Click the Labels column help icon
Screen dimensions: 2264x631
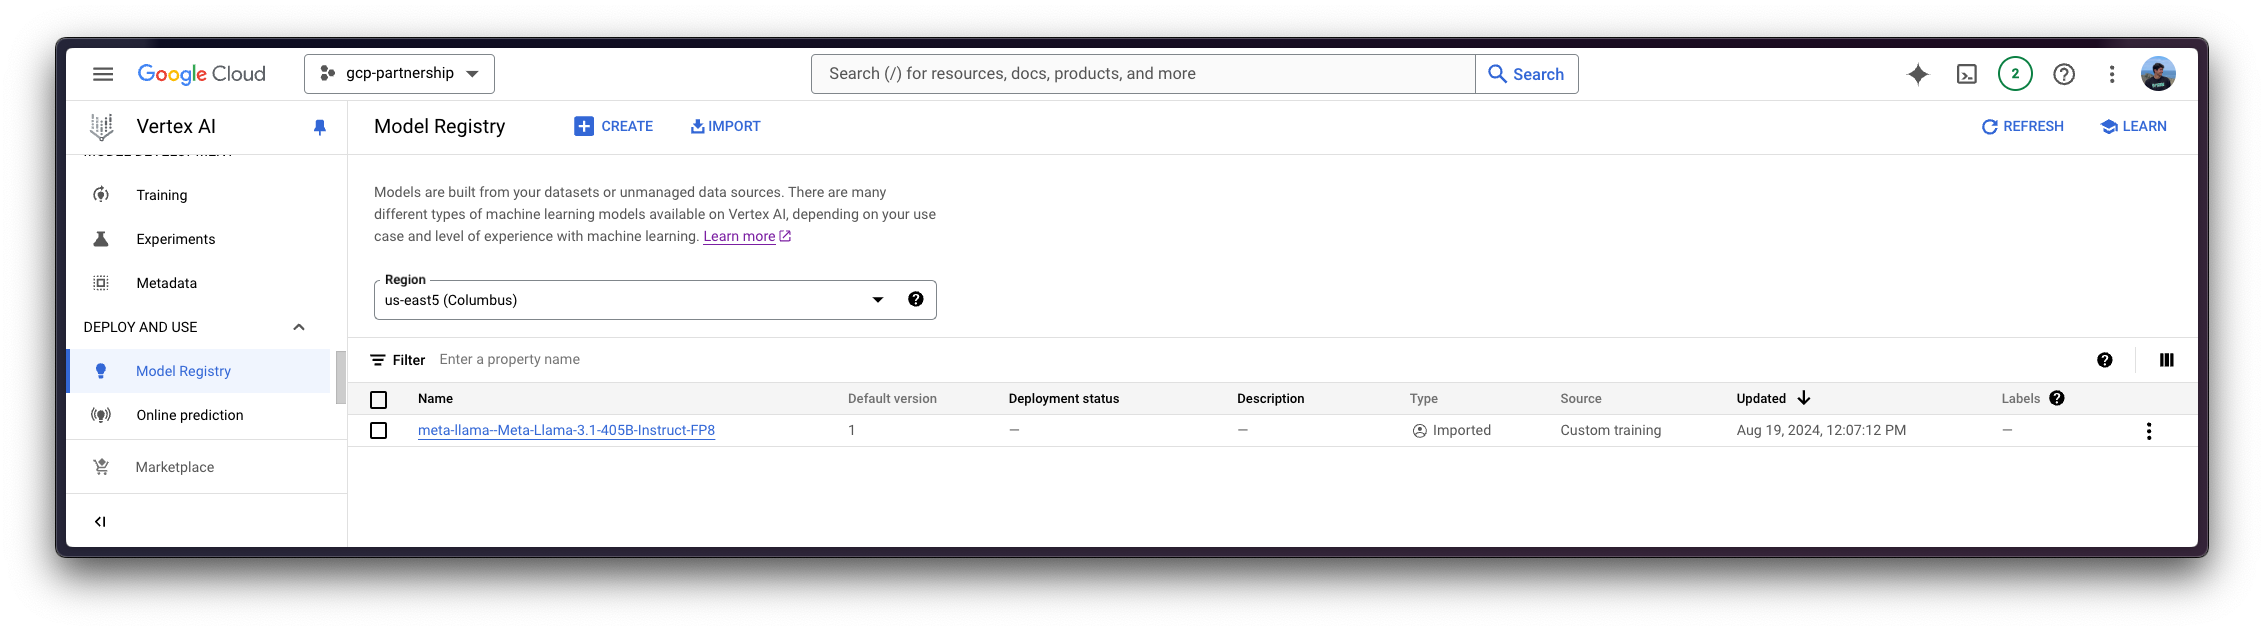click(x=2057, y=398)
